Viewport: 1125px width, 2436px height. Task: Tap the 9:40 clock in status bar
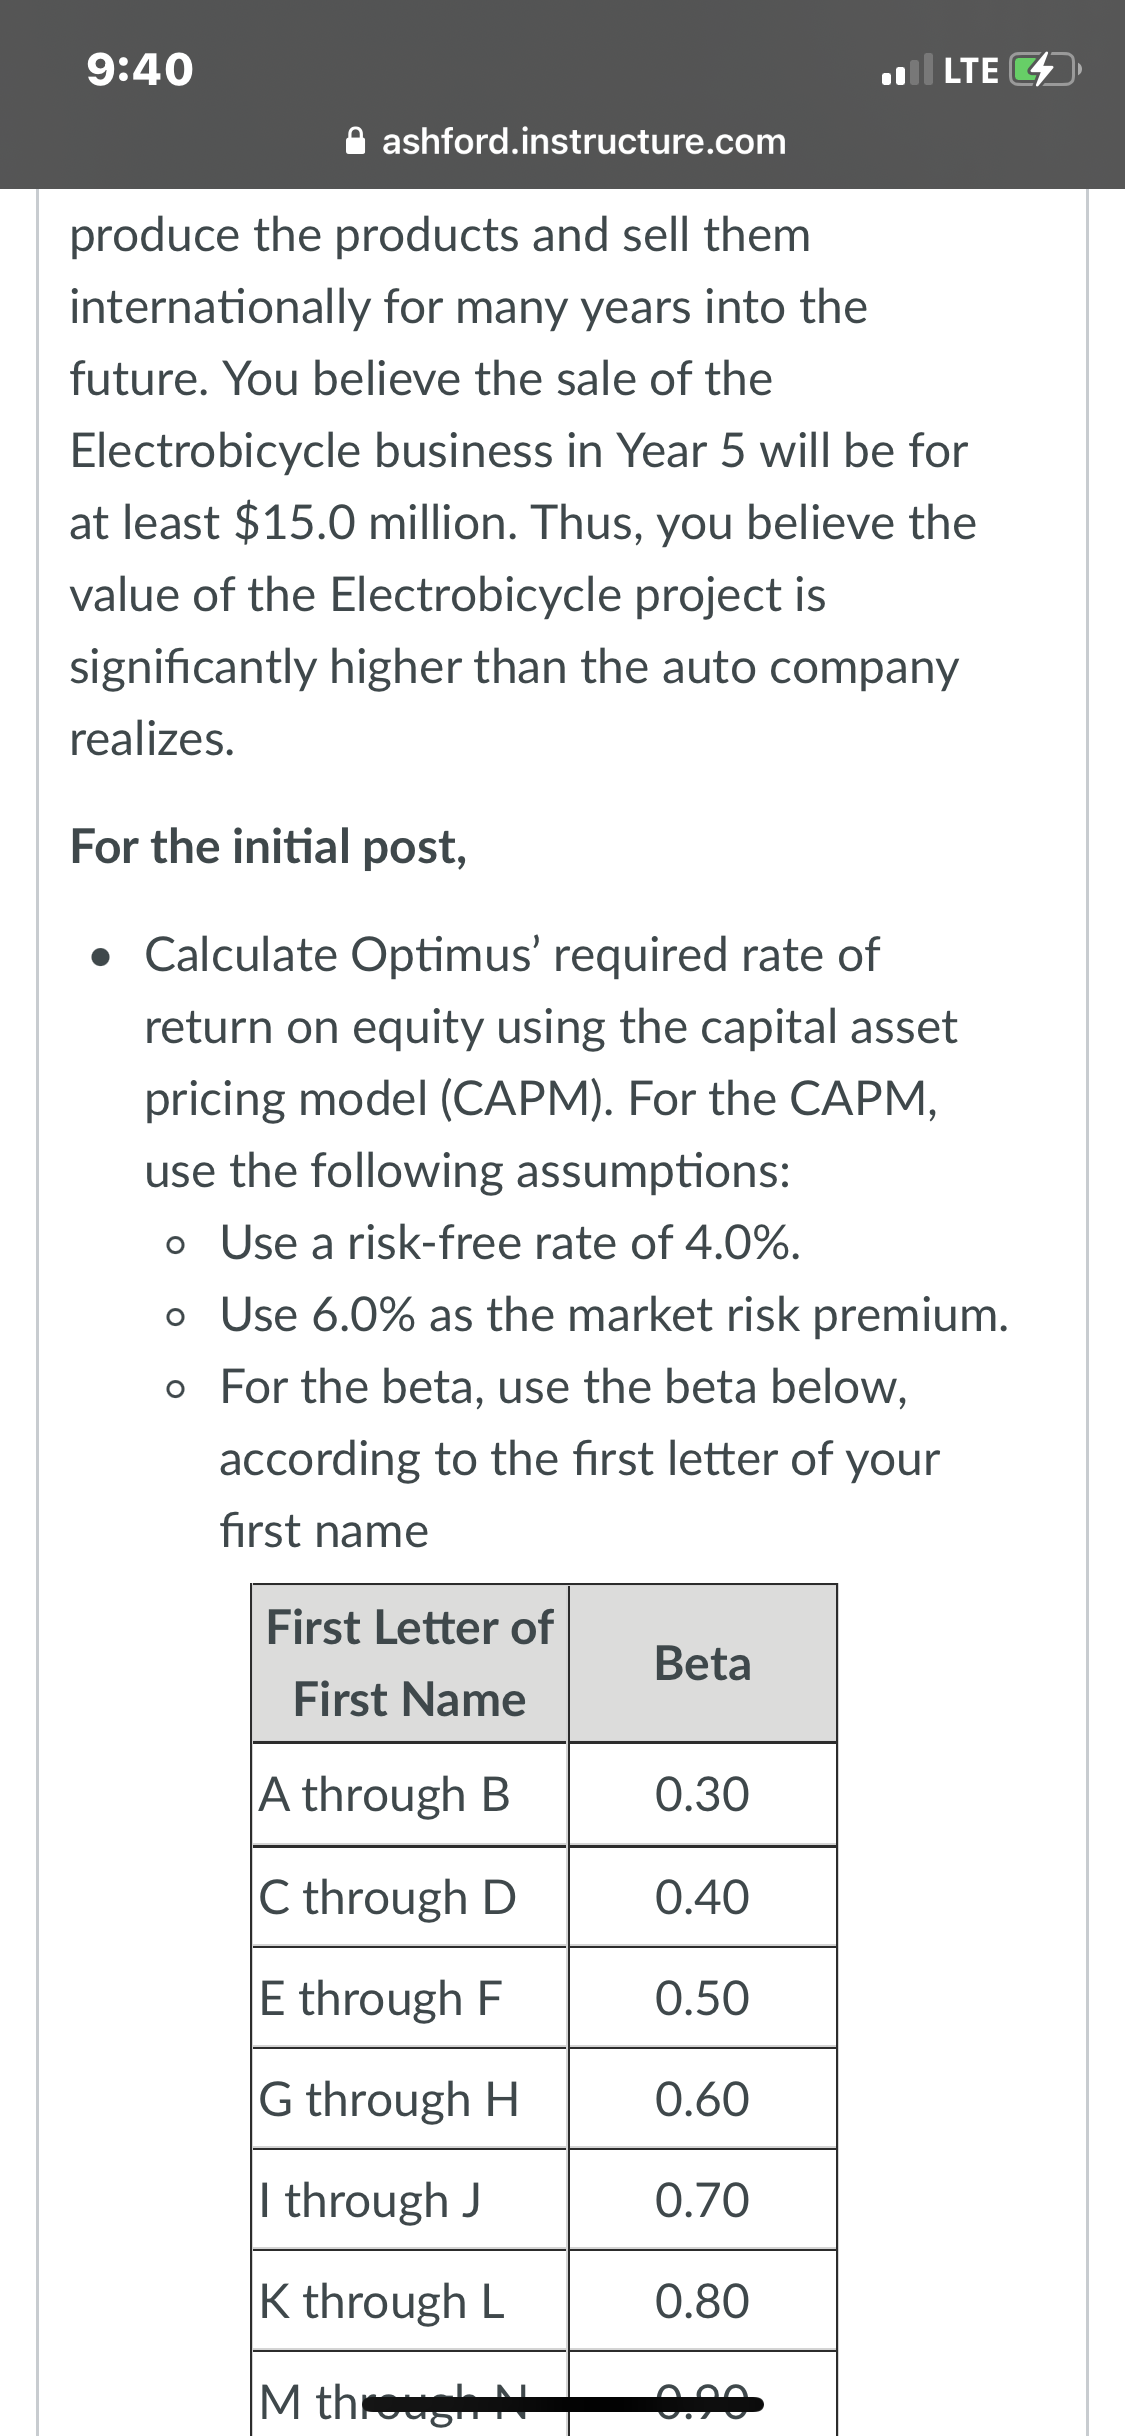tap(141, 70)
